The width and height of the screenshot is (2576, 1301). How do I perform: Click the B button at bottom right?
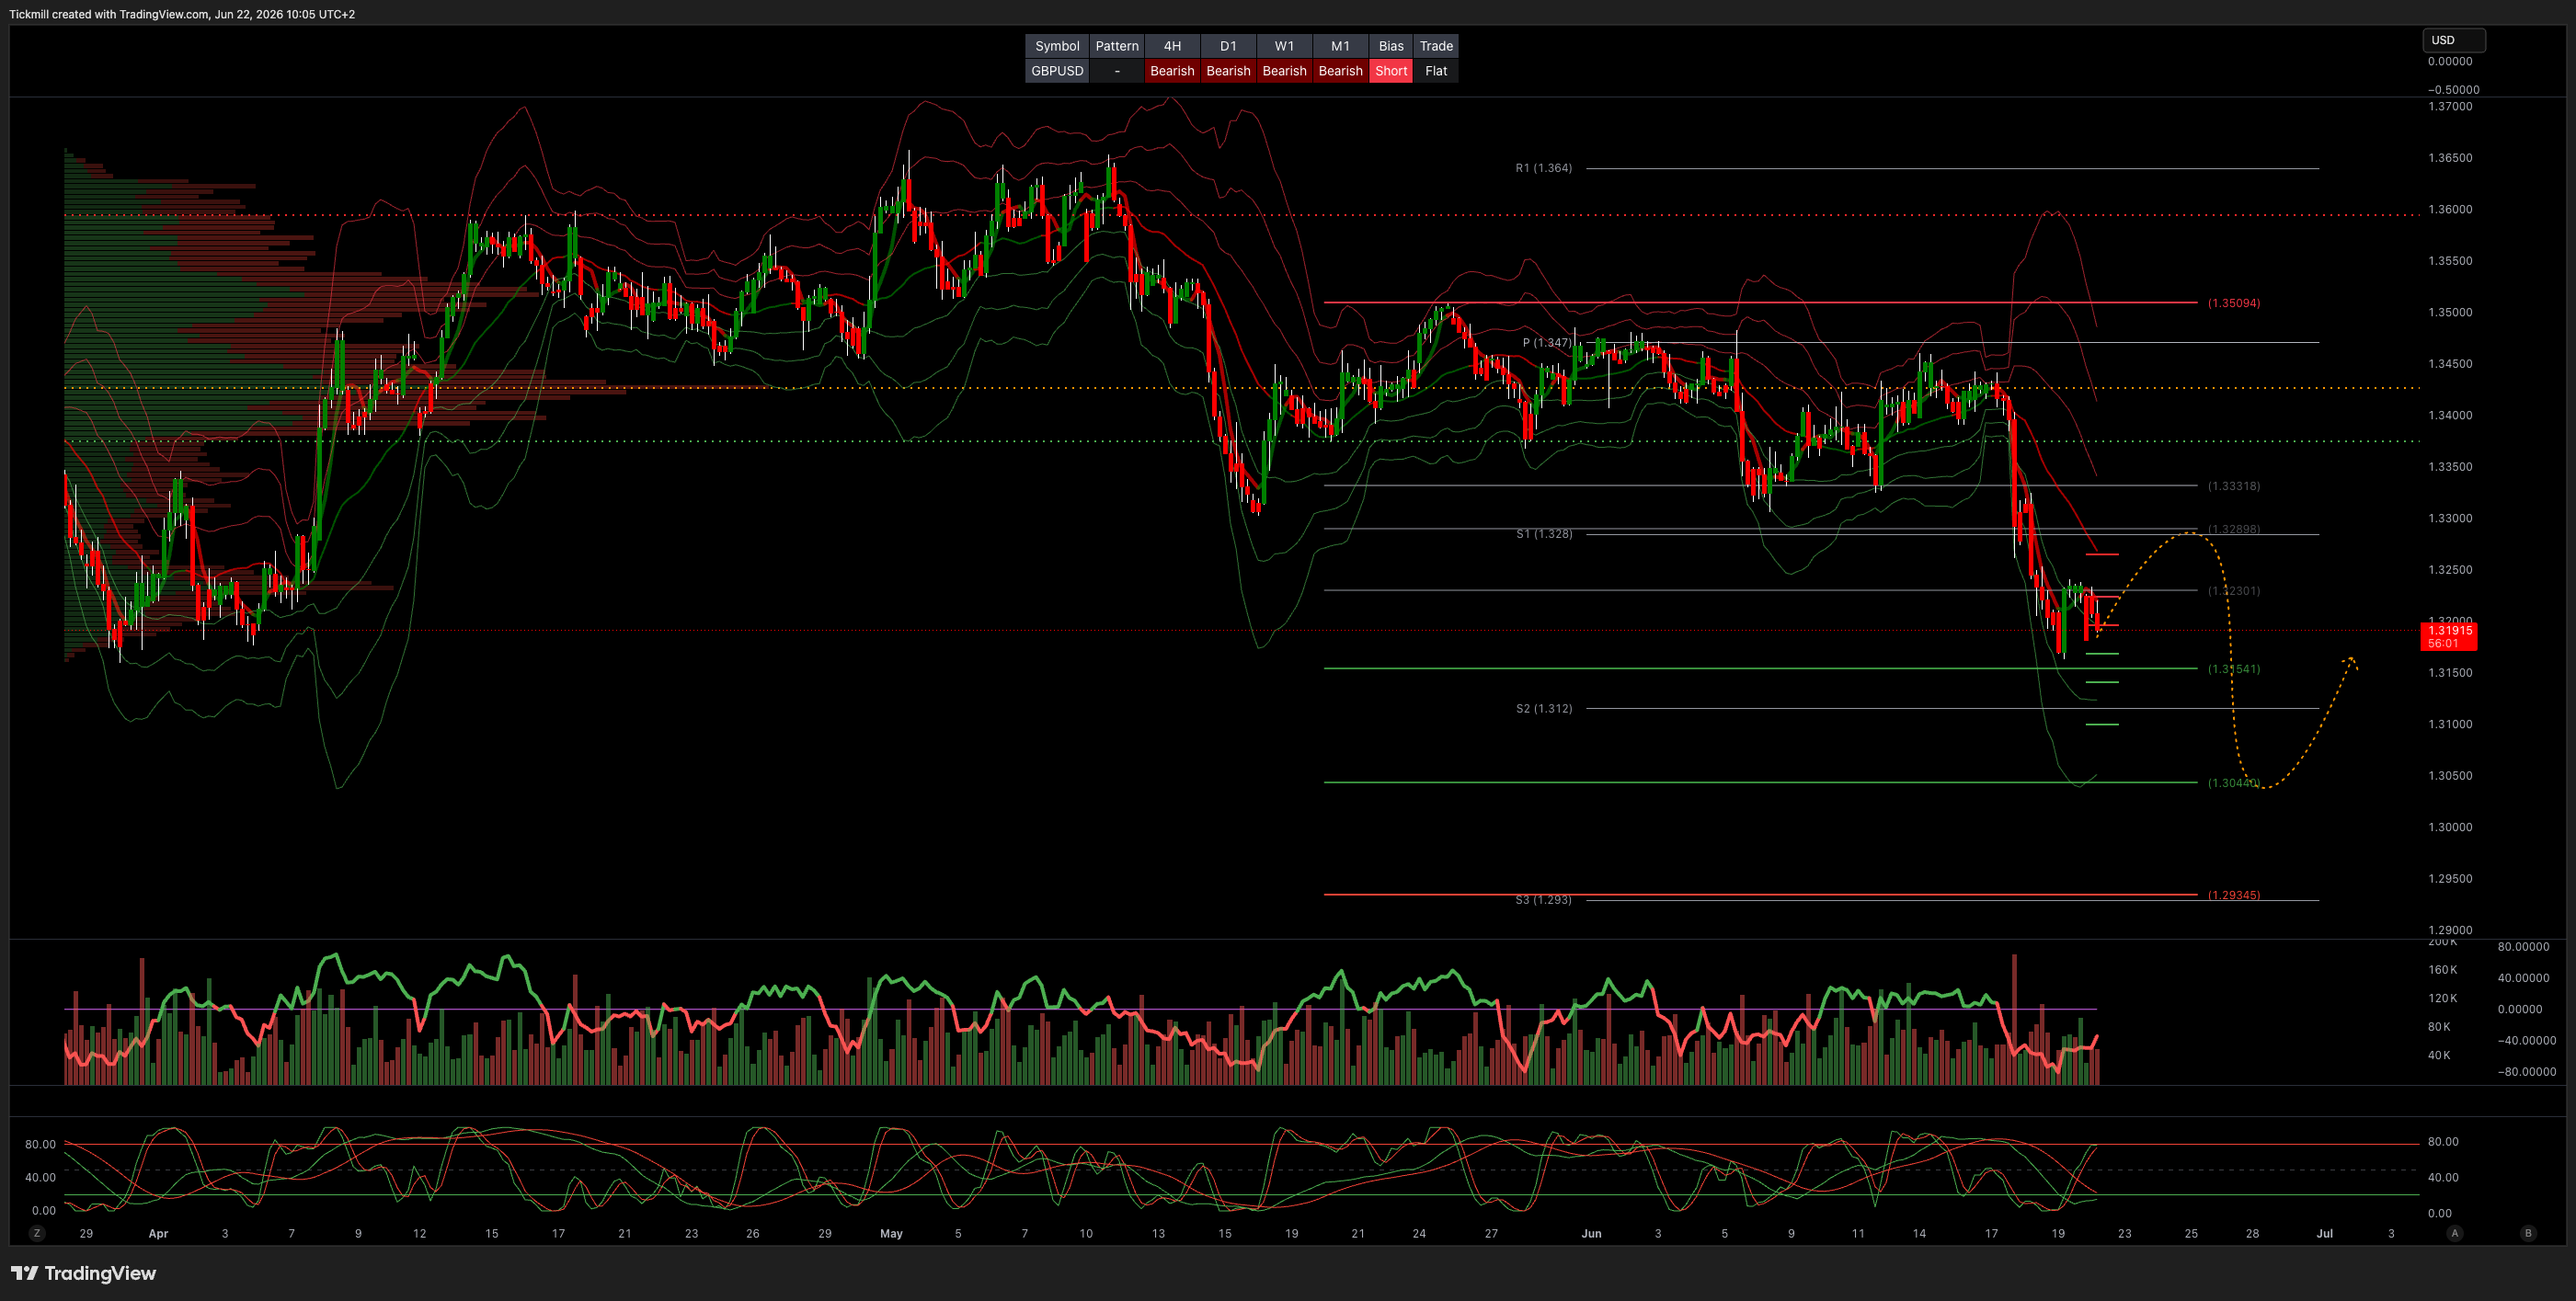pyautogui.click(x=2528, y=1233)
